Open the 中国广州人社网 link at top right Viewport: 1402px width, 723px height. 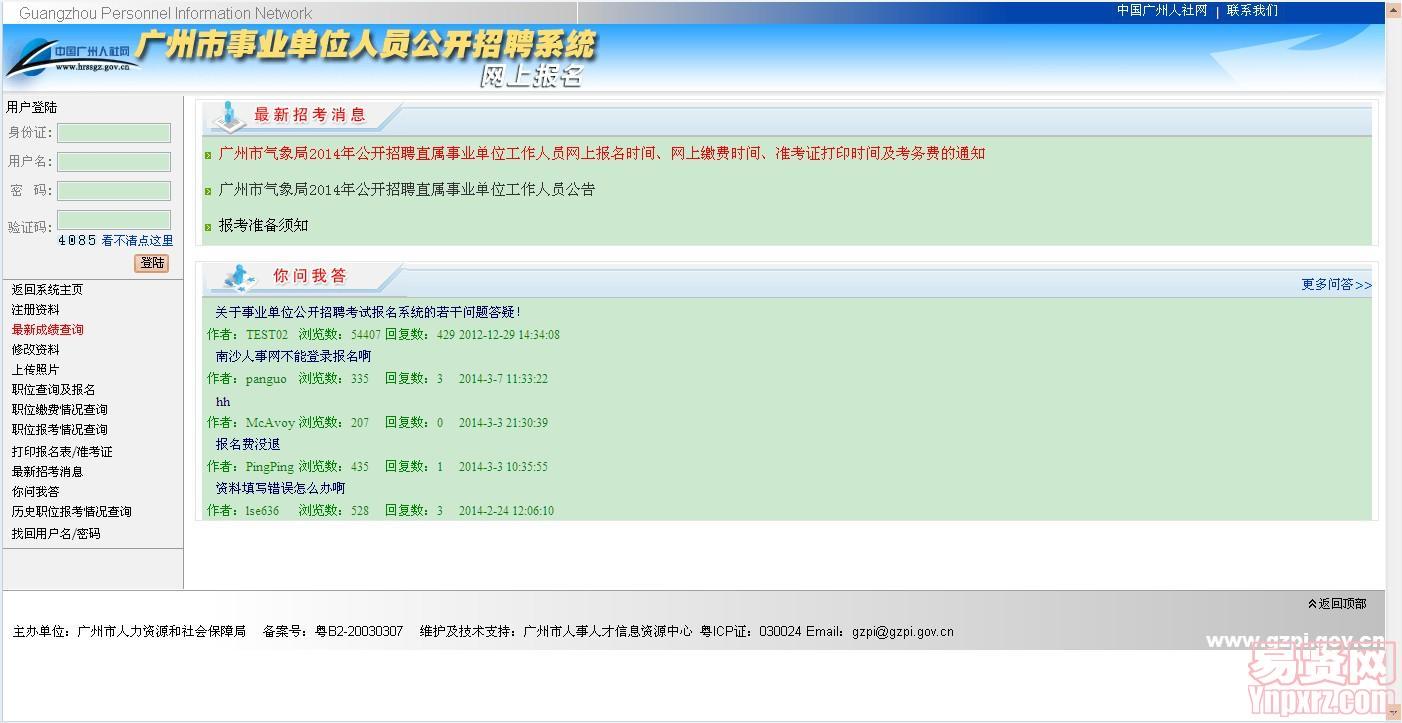tap(1162, 11)
